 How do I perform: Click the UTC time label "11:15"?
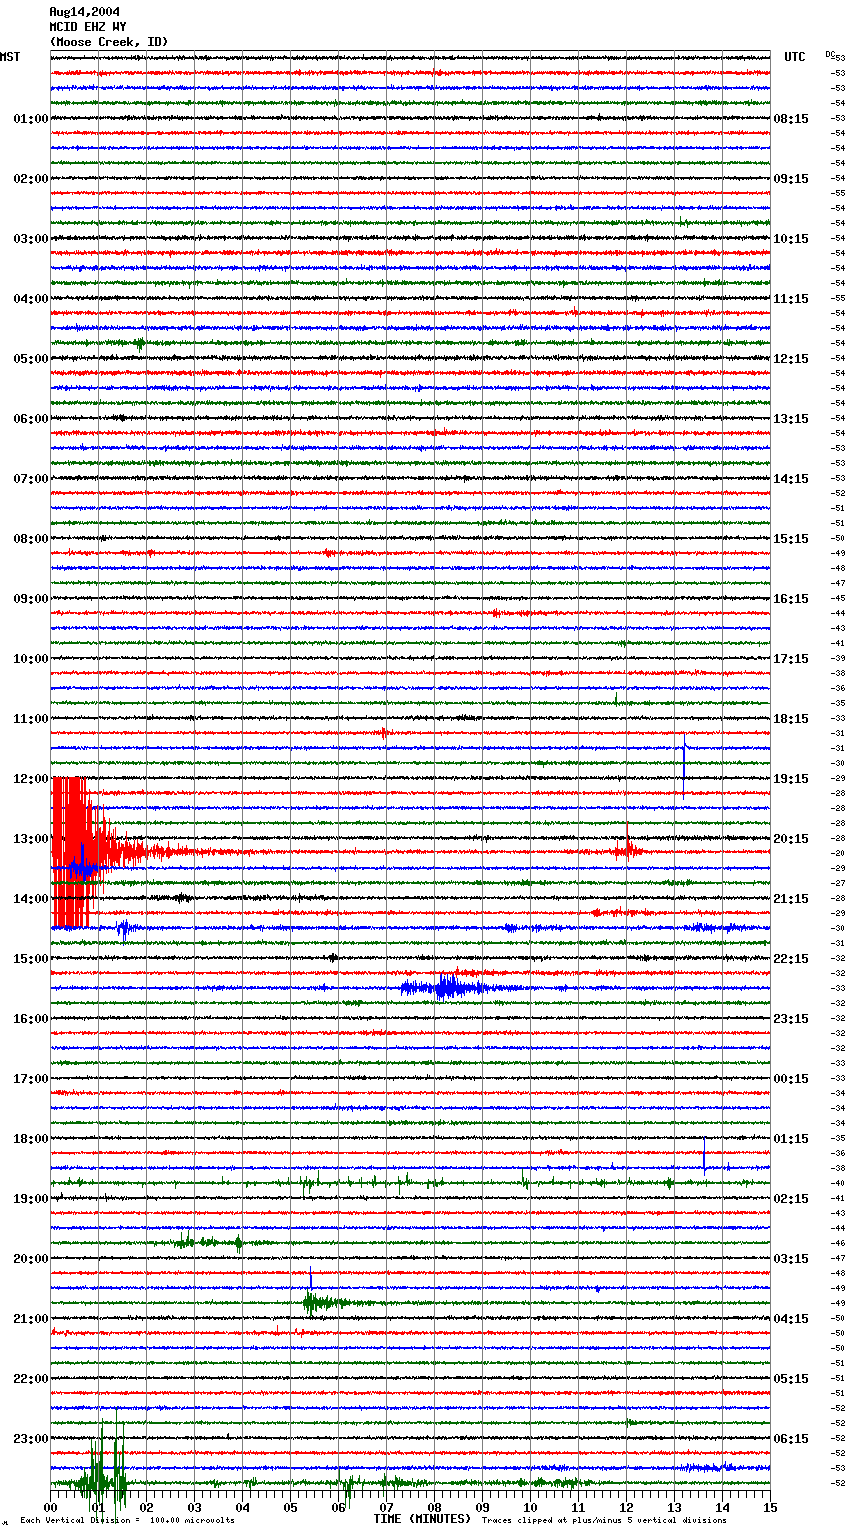(791, 299)
